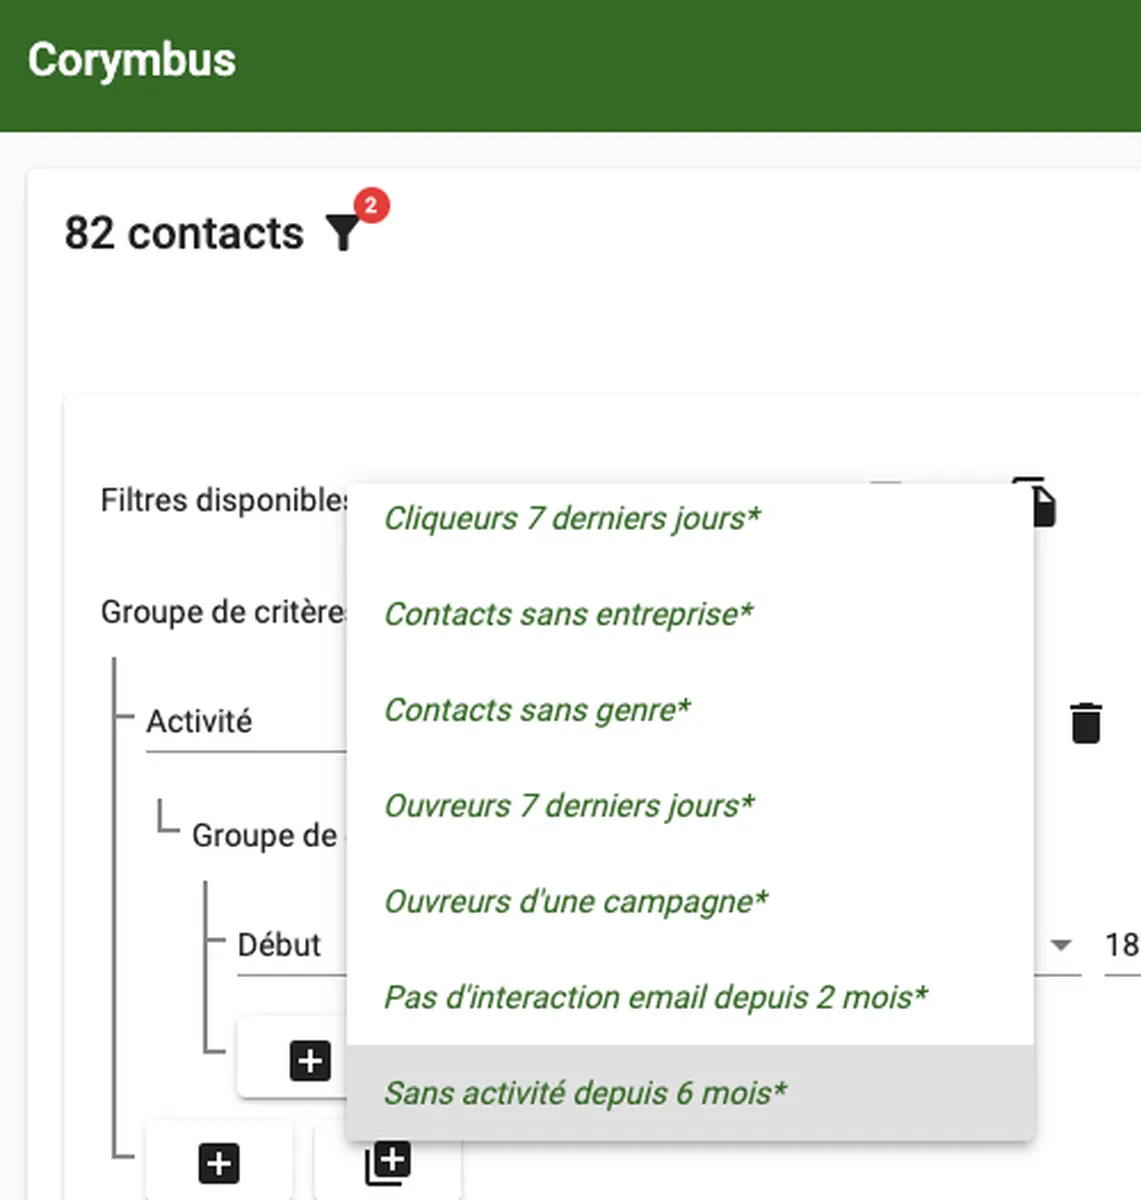The height and width of the screenshot is (1200, 1141).
Task: Click the Corymbus app title
Action: (132, 60)
